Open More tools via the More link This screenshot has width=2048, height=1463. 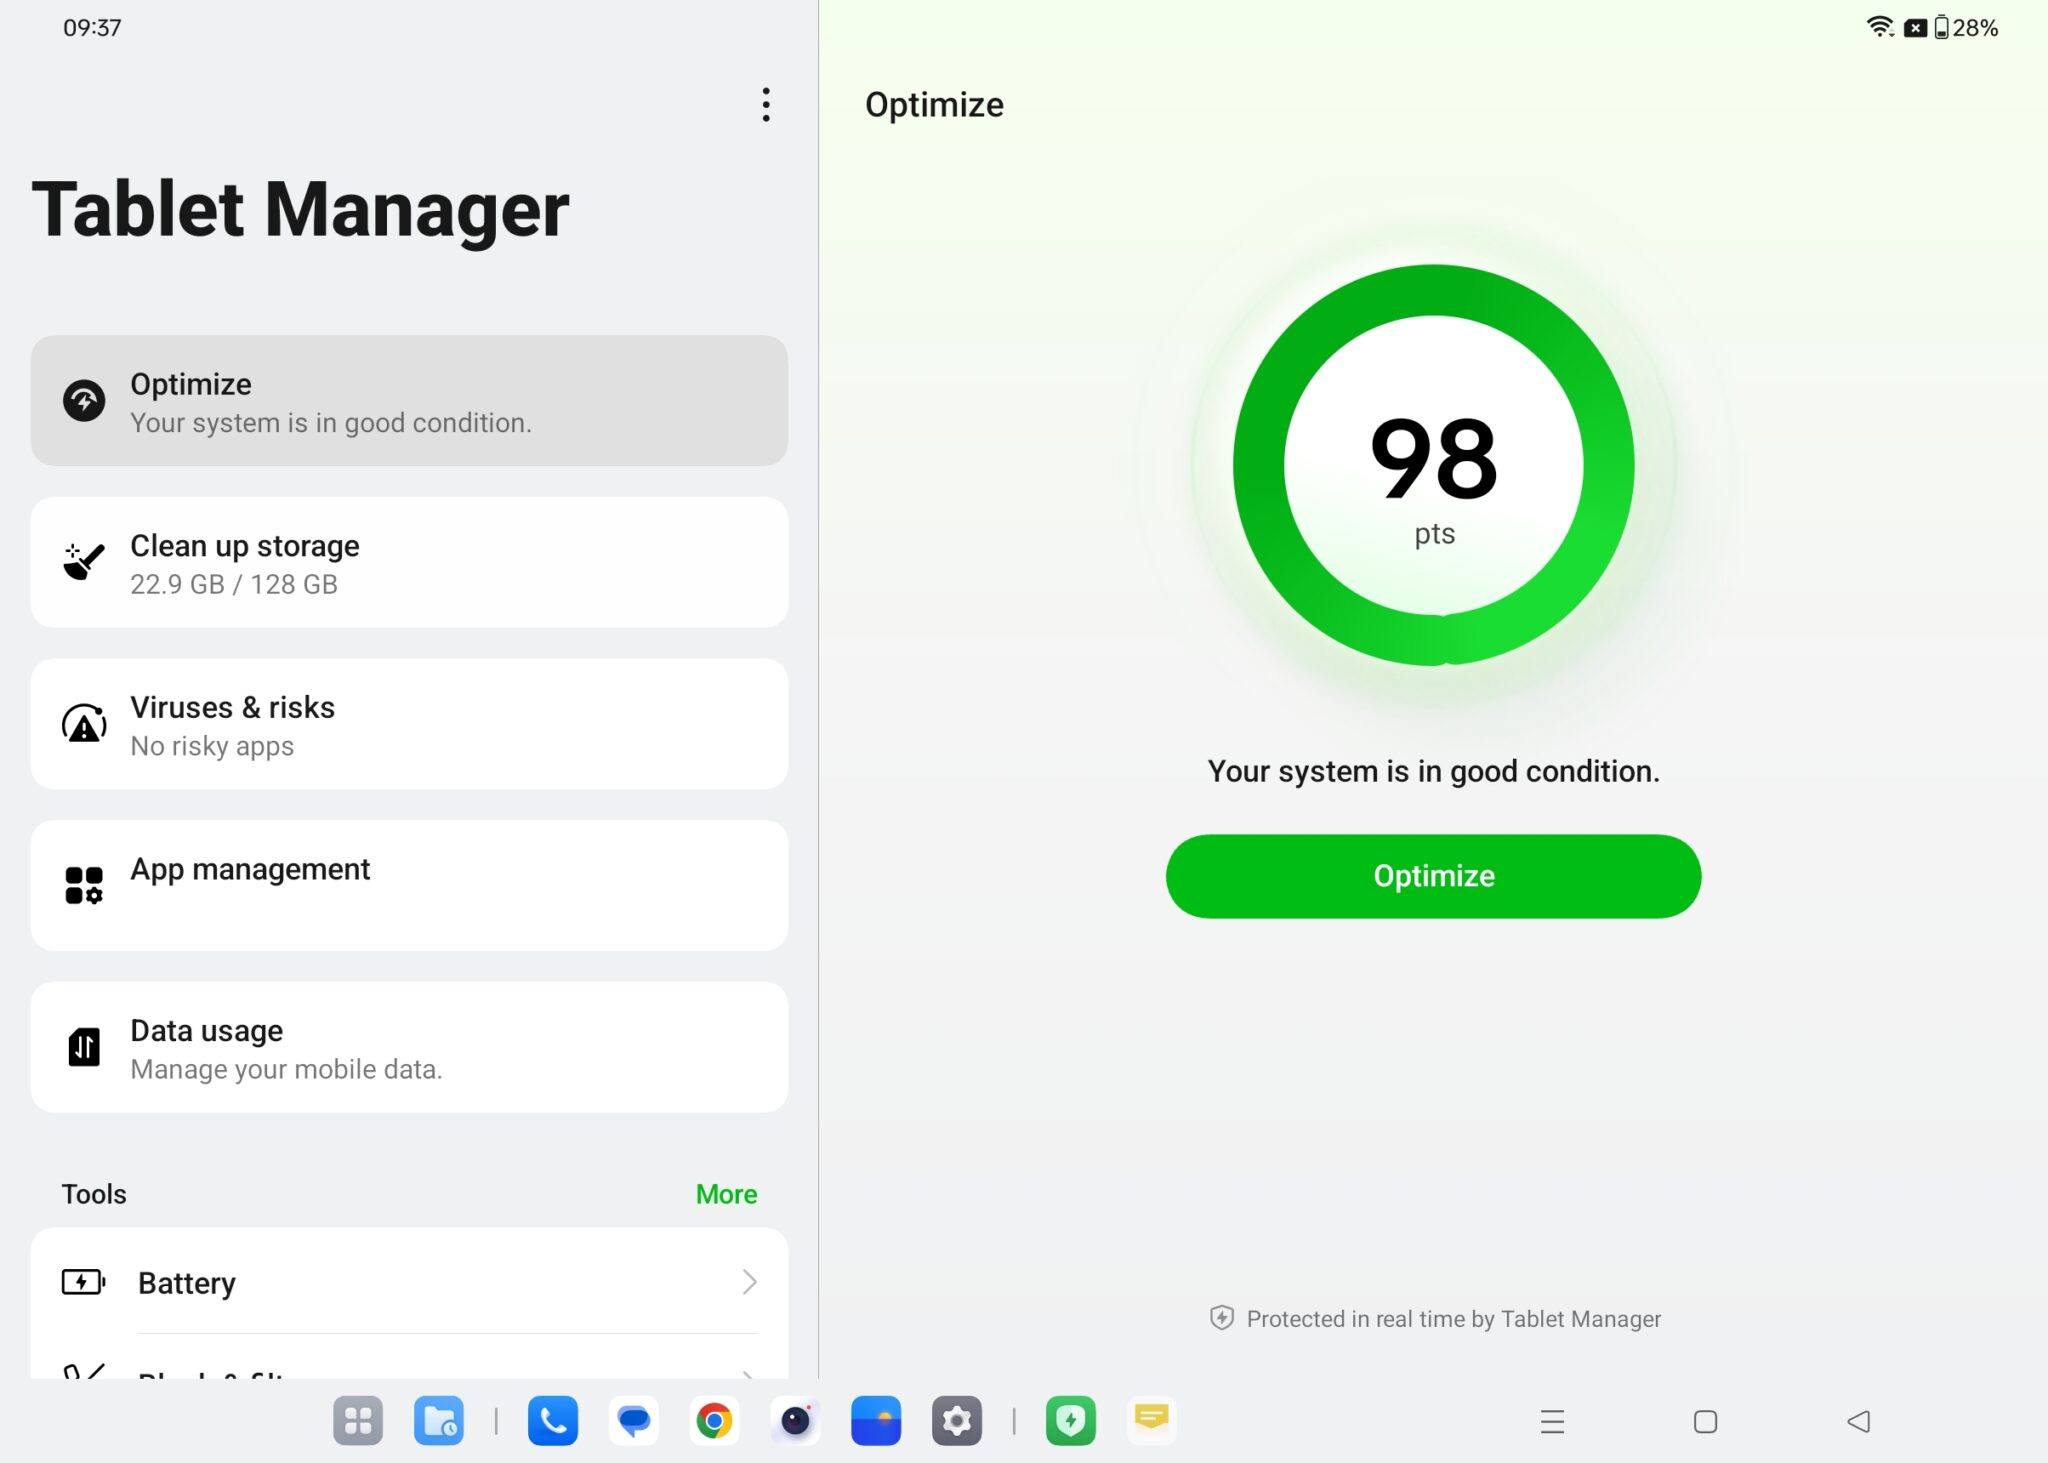pos(726,1193)
